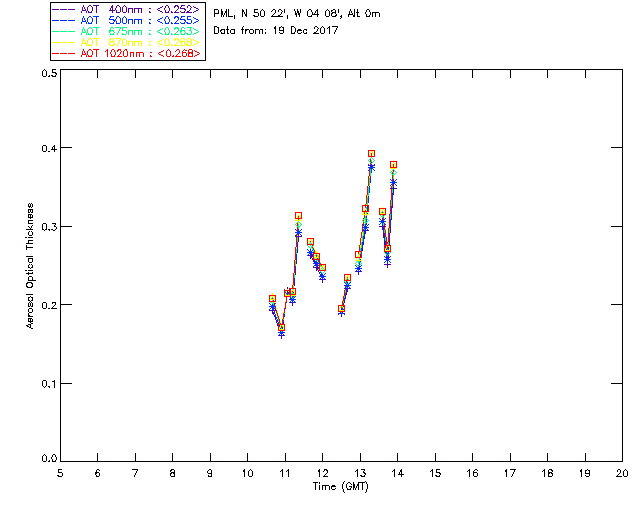This screenshot has width=640, height=512.
Task: Click the x-axis tick label 11
Action: pyautogui.click(x=285, y=473)
